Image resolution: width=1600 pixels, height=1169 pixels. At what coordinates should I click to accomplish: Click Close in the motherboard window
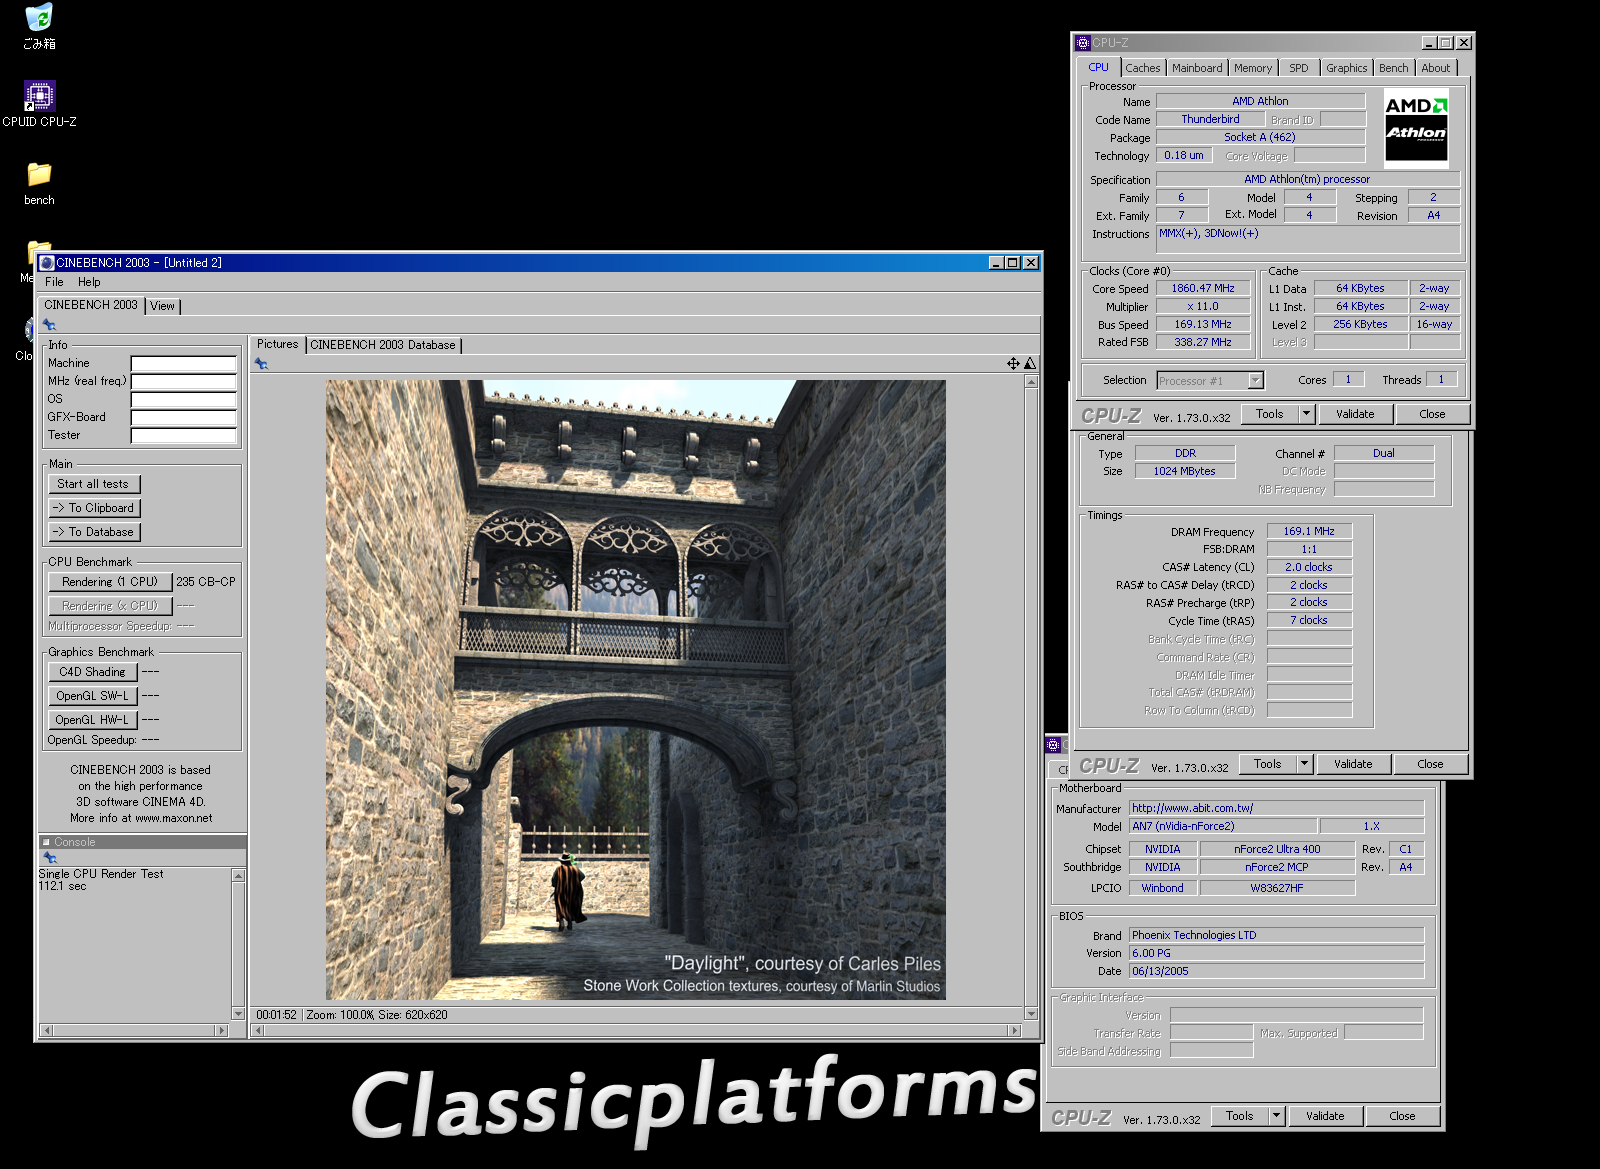(x=1402, y=1116)
